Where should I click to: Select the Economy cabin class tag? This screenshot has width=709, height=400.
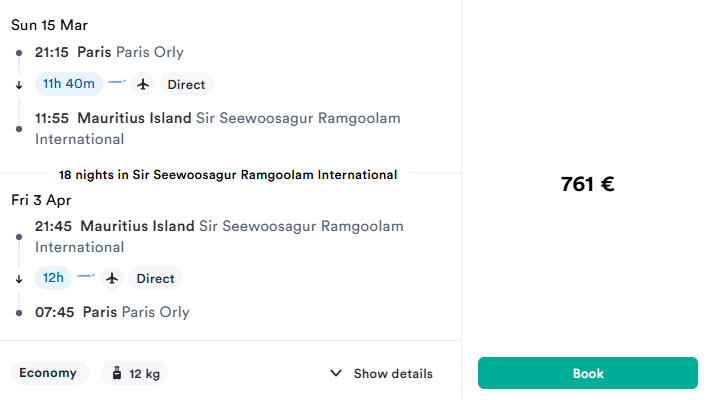point(48,373)
